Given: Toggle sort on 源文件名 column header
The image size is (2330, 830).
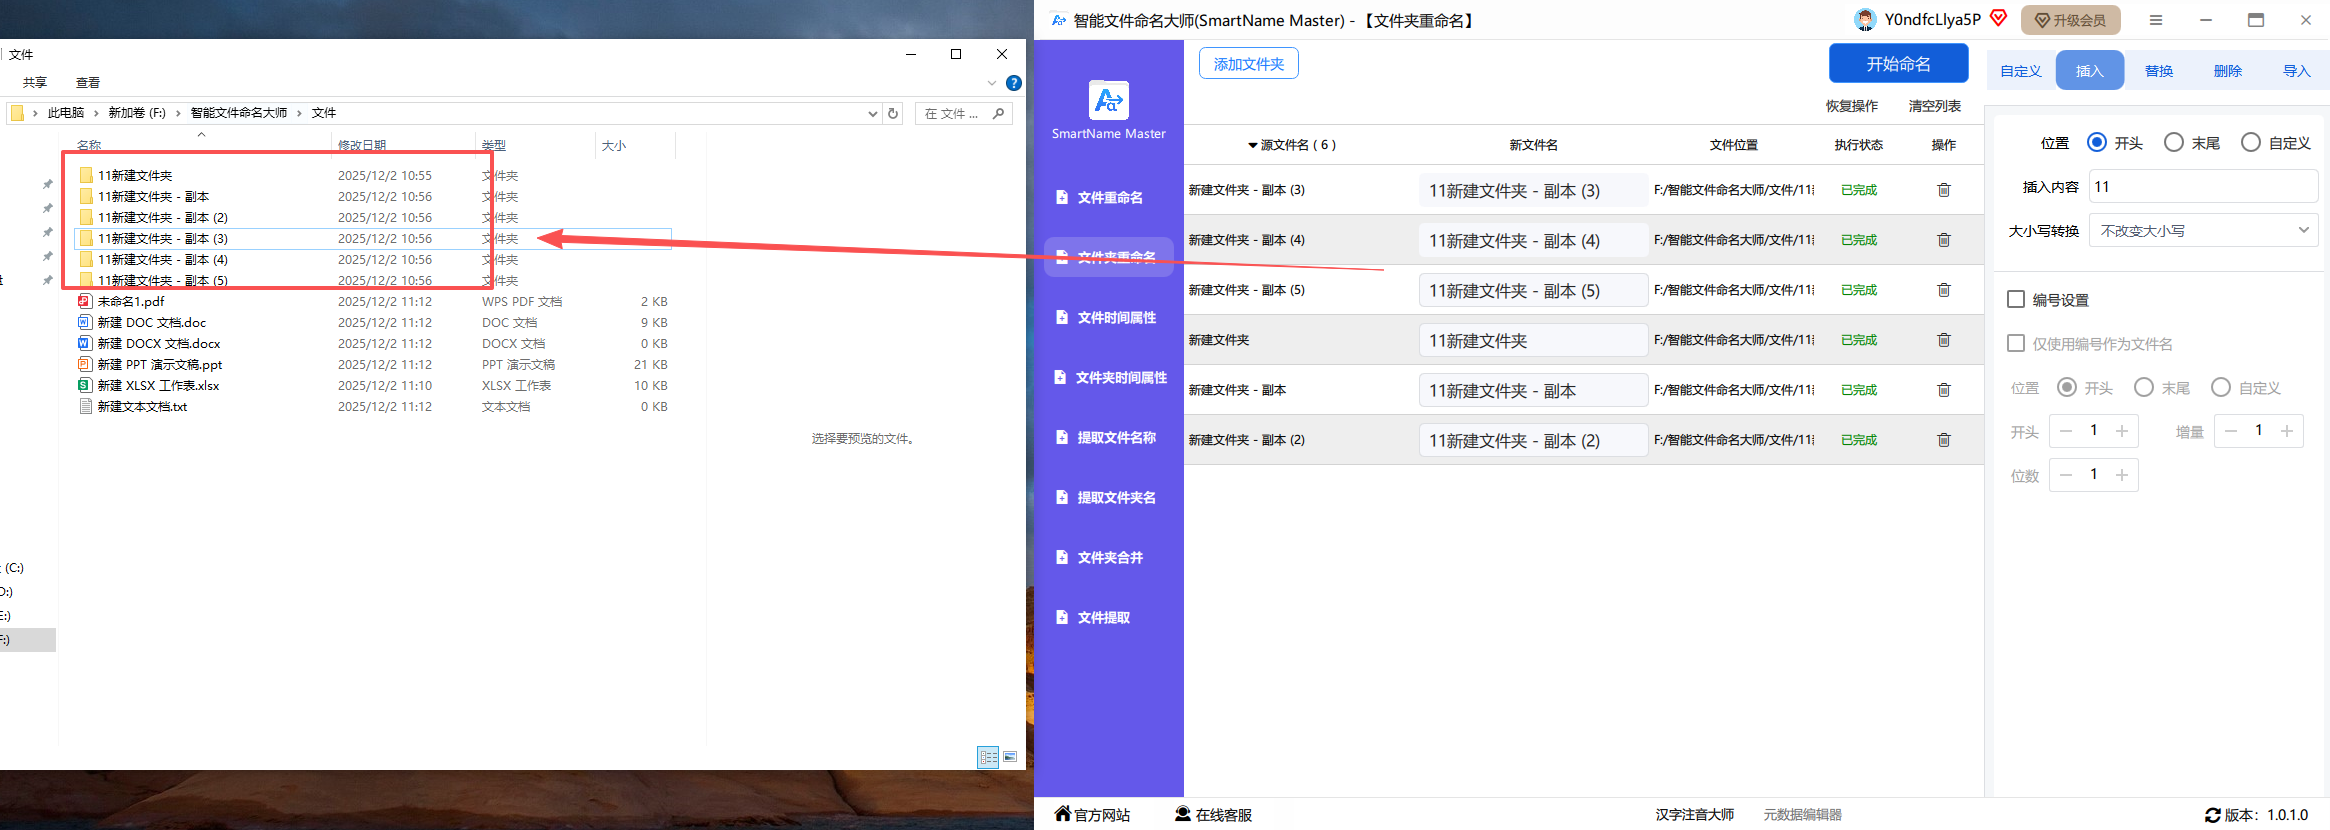Looking at the screenshot, I should pos(1291,145).
